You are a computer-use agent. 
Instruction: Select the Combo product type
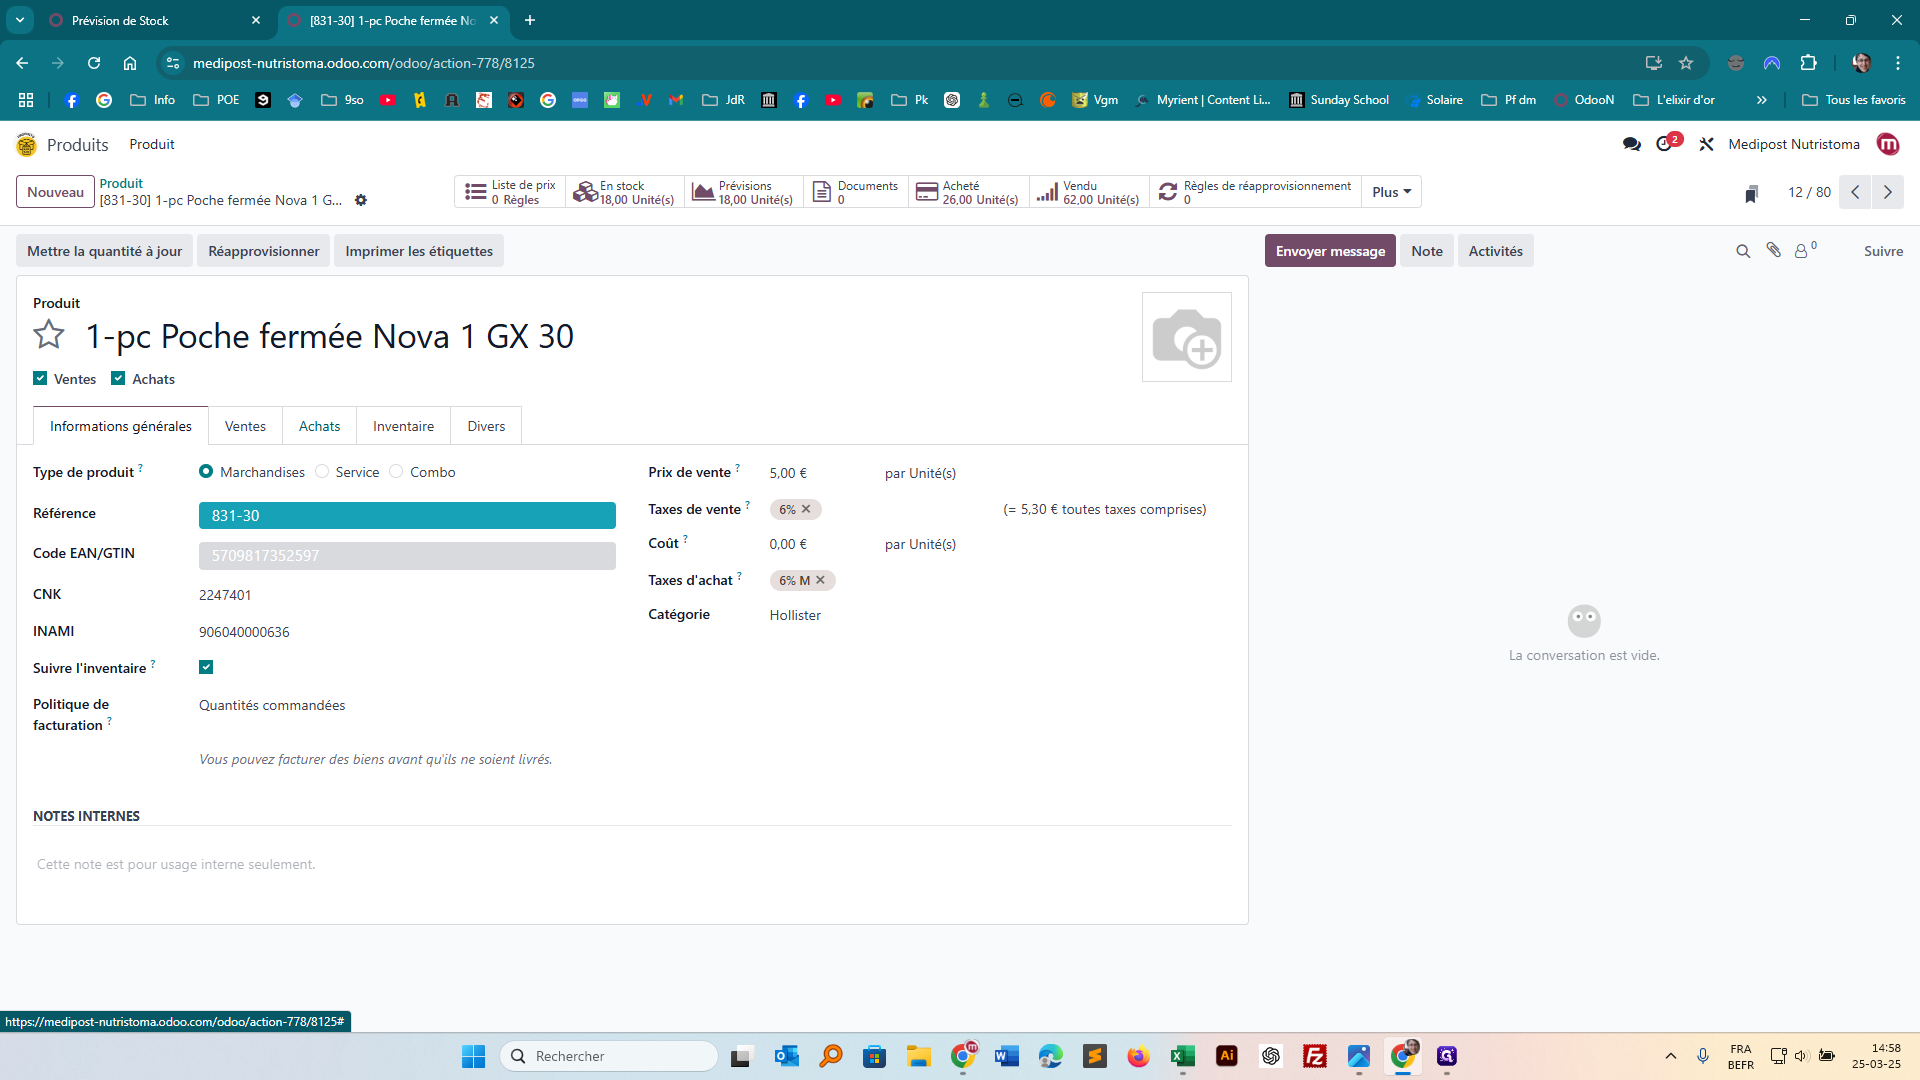396,471
